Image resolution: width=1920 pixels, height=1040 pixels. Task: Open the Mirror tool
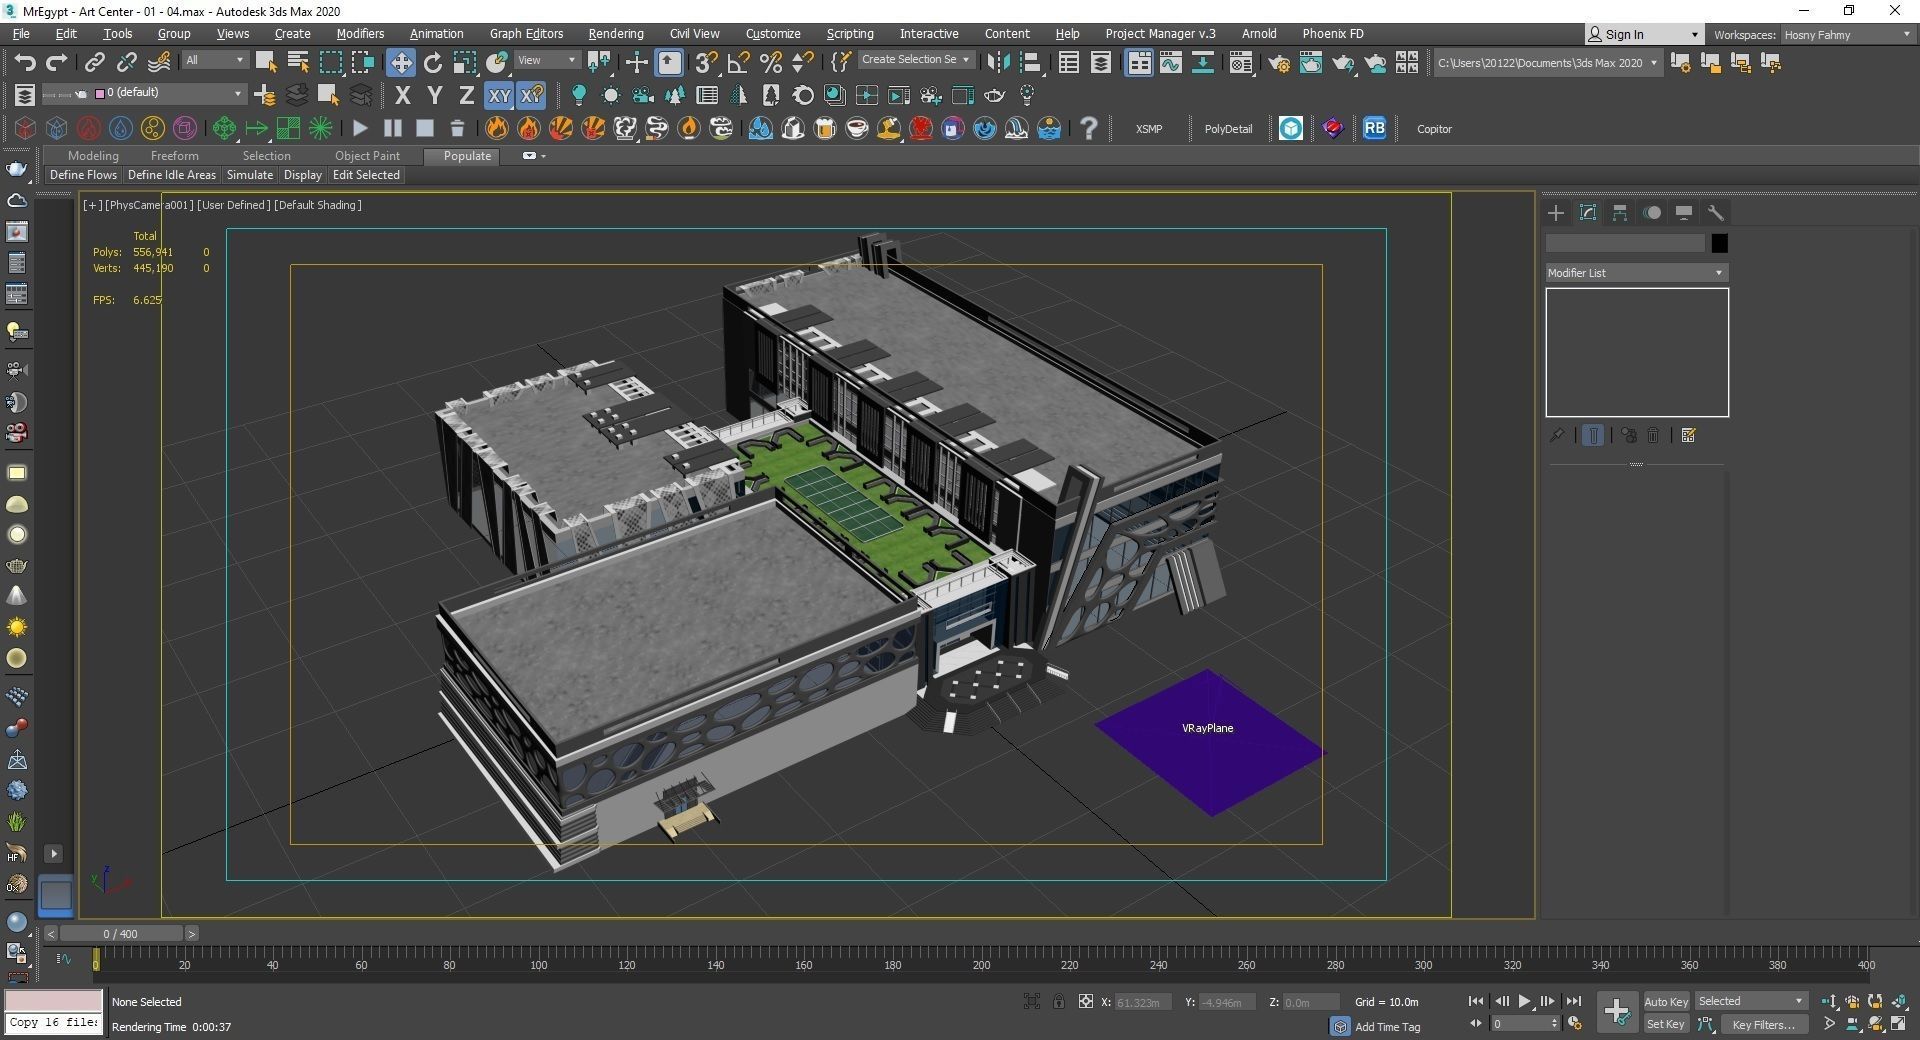(x=998, y=63)
